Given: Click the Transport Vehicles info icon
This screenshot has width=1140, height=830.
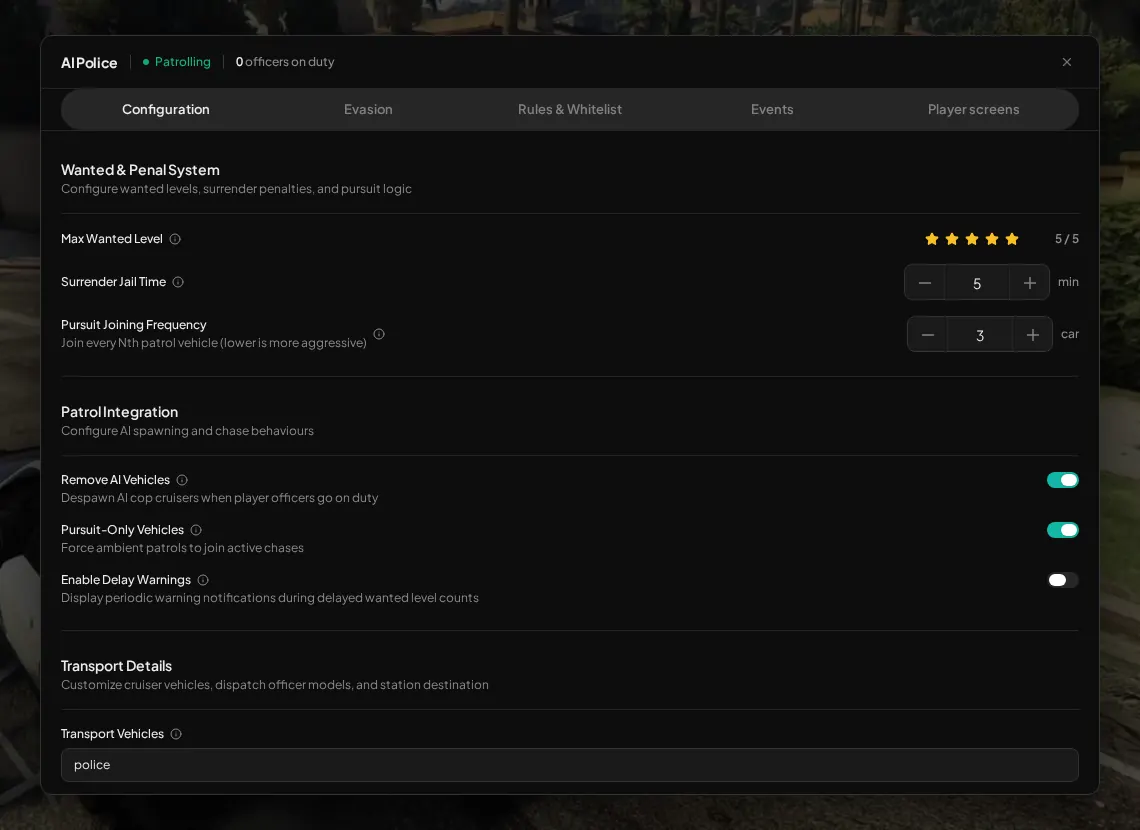Looking at the screenshot, I should 176,734.
